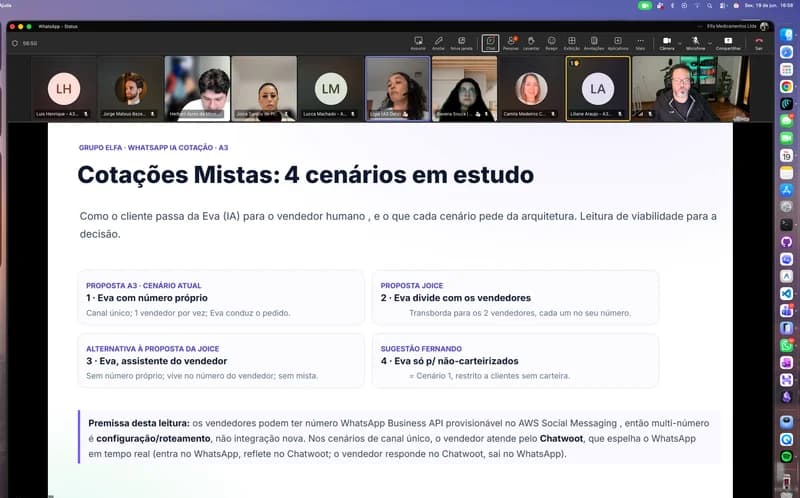Select Liliane Araujo's LA participant tile
Screen dimensions: 800x498
click(597, 88)
